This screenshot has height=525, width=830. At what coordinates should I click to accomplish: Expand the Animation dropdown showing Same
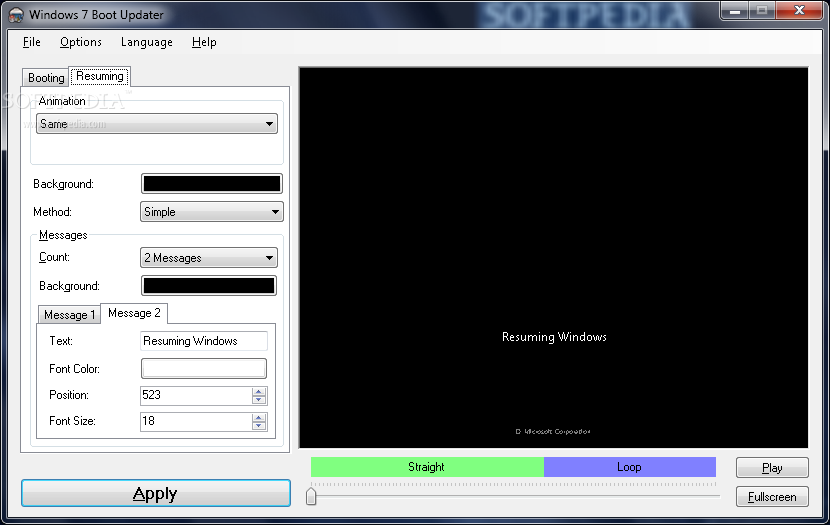coord(157,124)
